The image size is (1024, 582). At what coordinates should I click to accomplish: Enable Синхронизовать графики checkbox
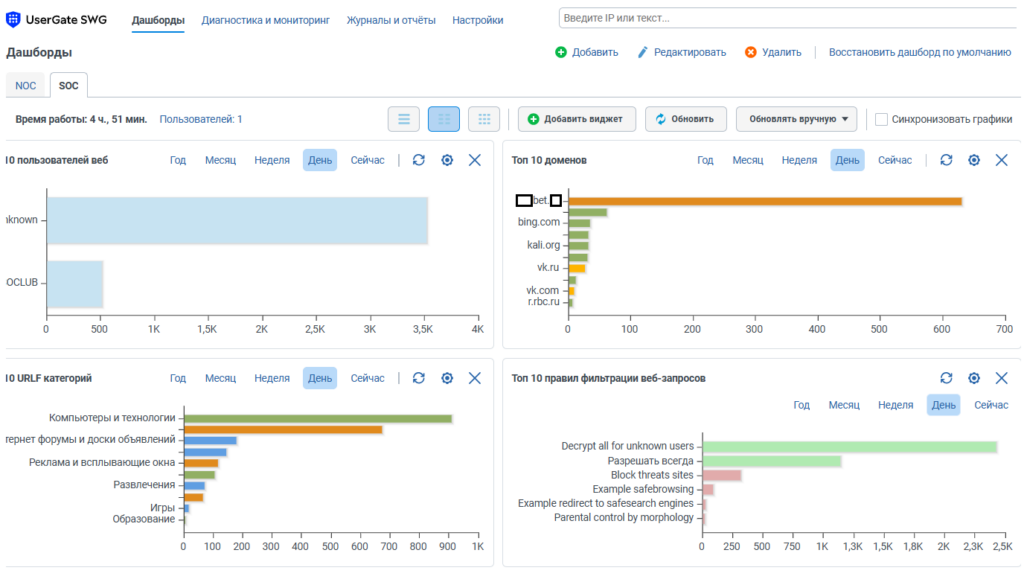tap(881, 120)
